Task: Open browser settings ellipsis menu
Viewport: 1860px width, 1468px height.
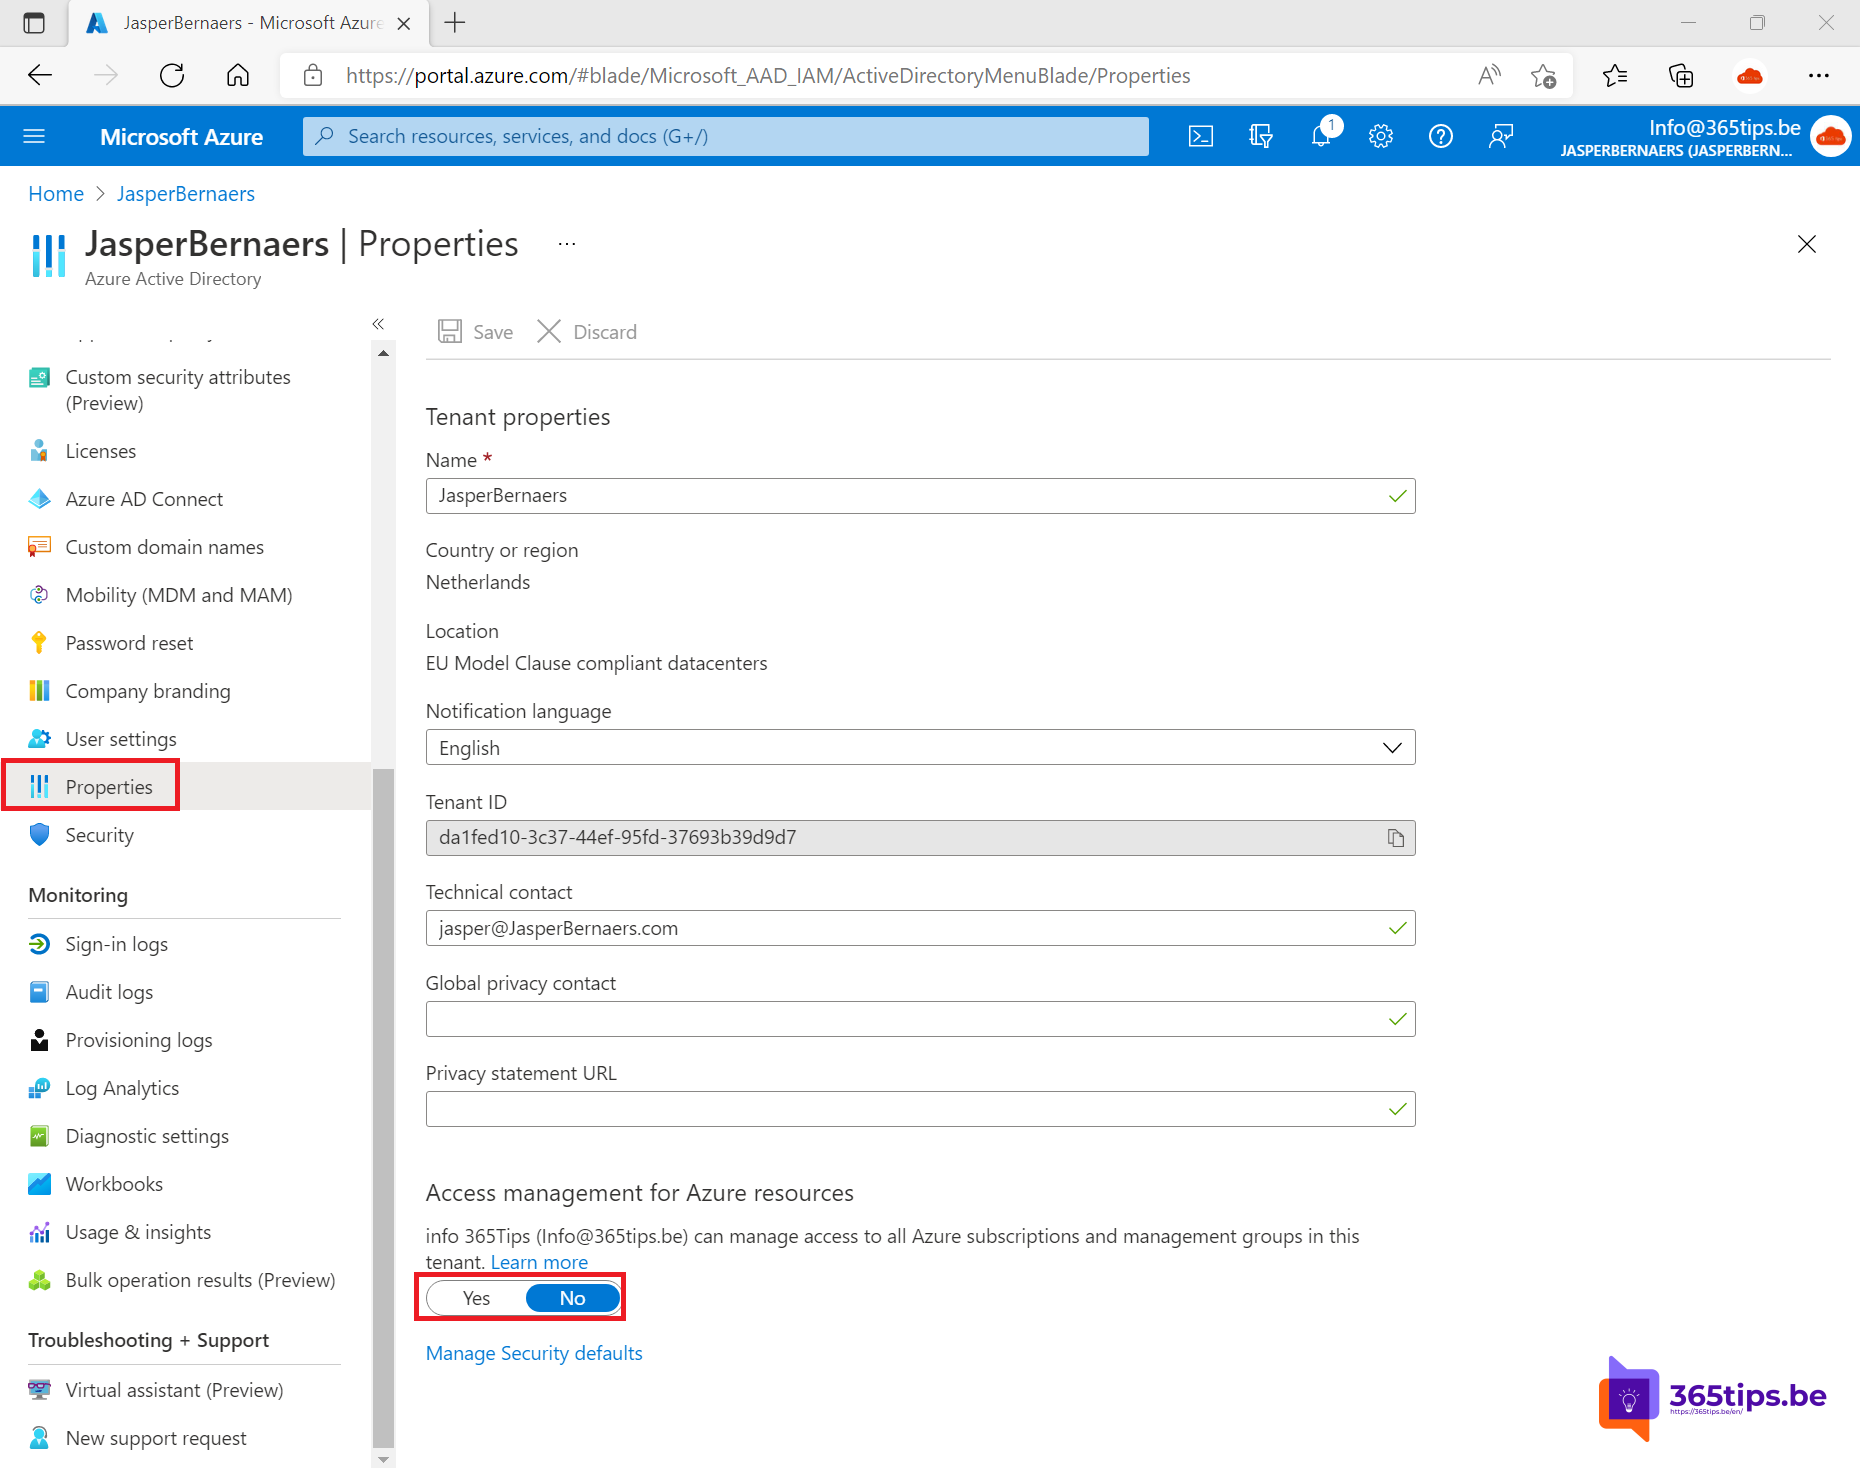Action: [1818, 76]
